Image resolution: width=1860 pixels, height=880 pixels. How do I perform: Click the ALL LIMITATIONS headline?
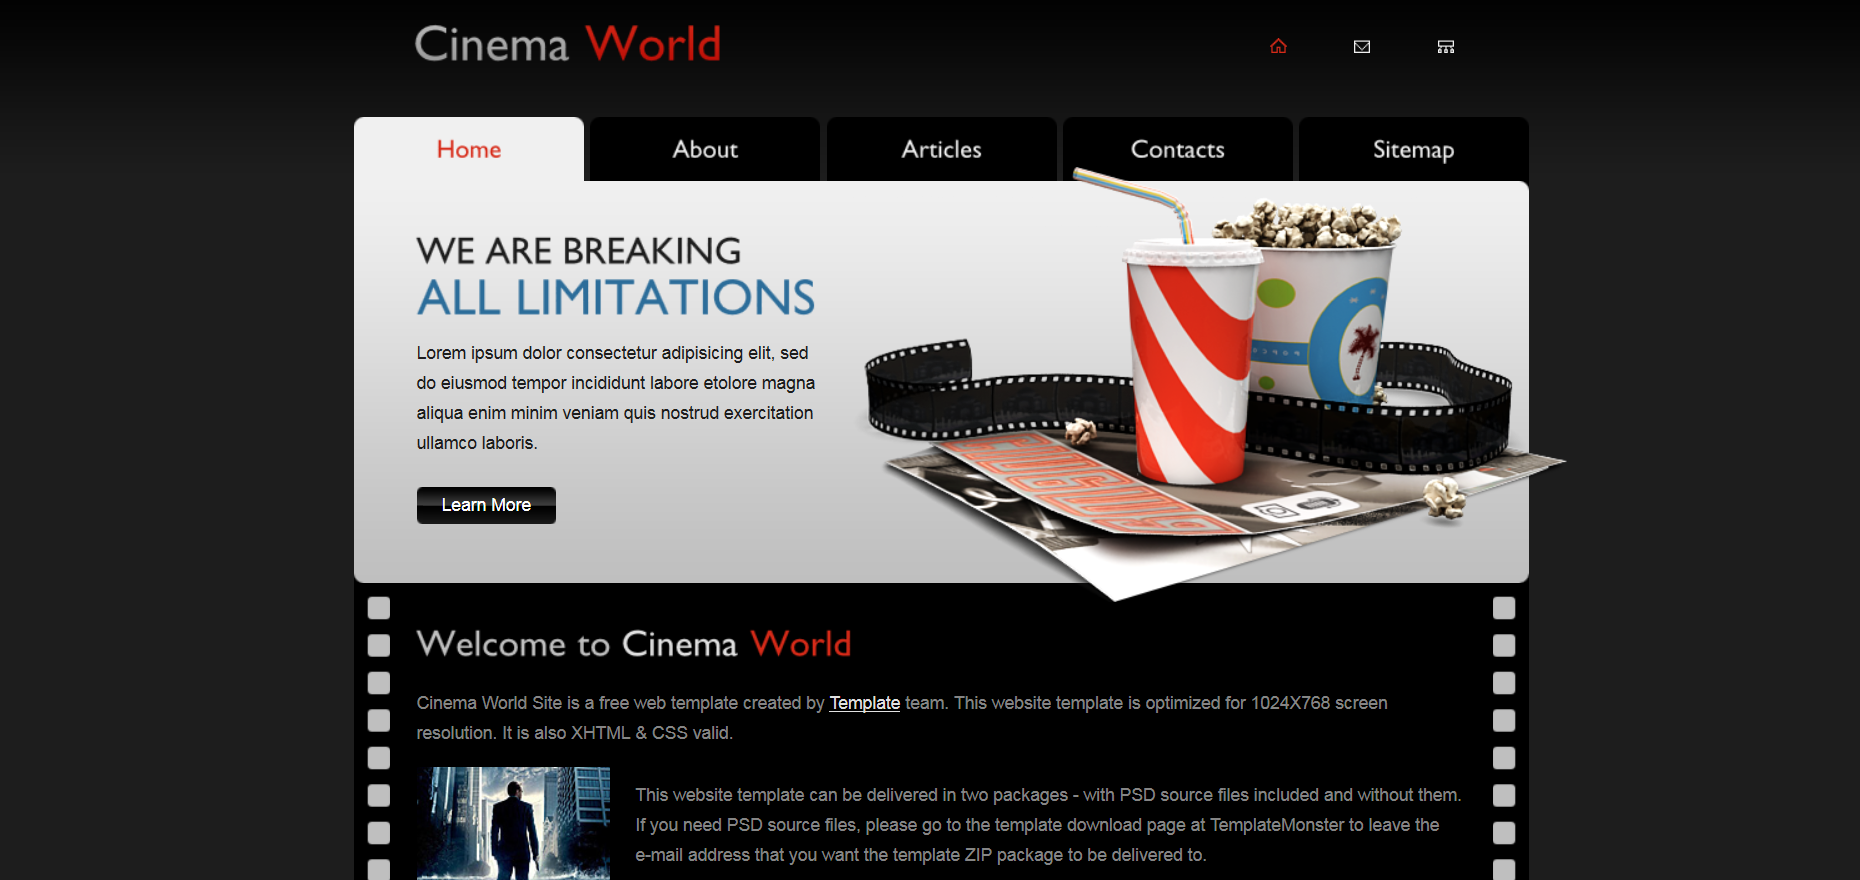click(615, 298)
